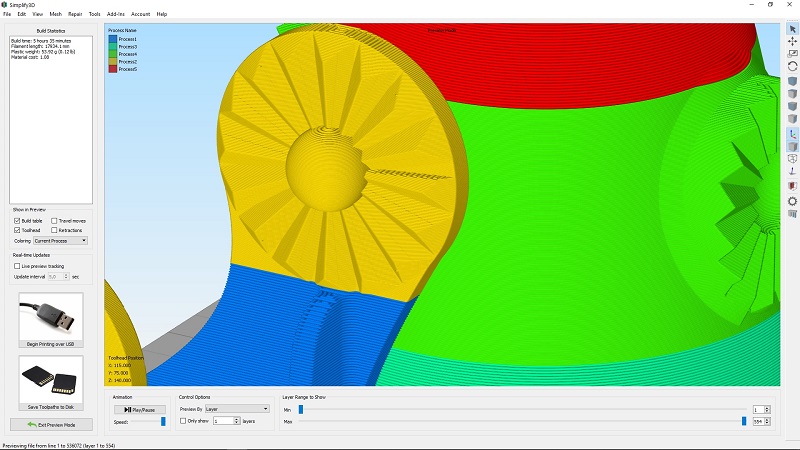Activate the translate models move tool

click(792, 41)
